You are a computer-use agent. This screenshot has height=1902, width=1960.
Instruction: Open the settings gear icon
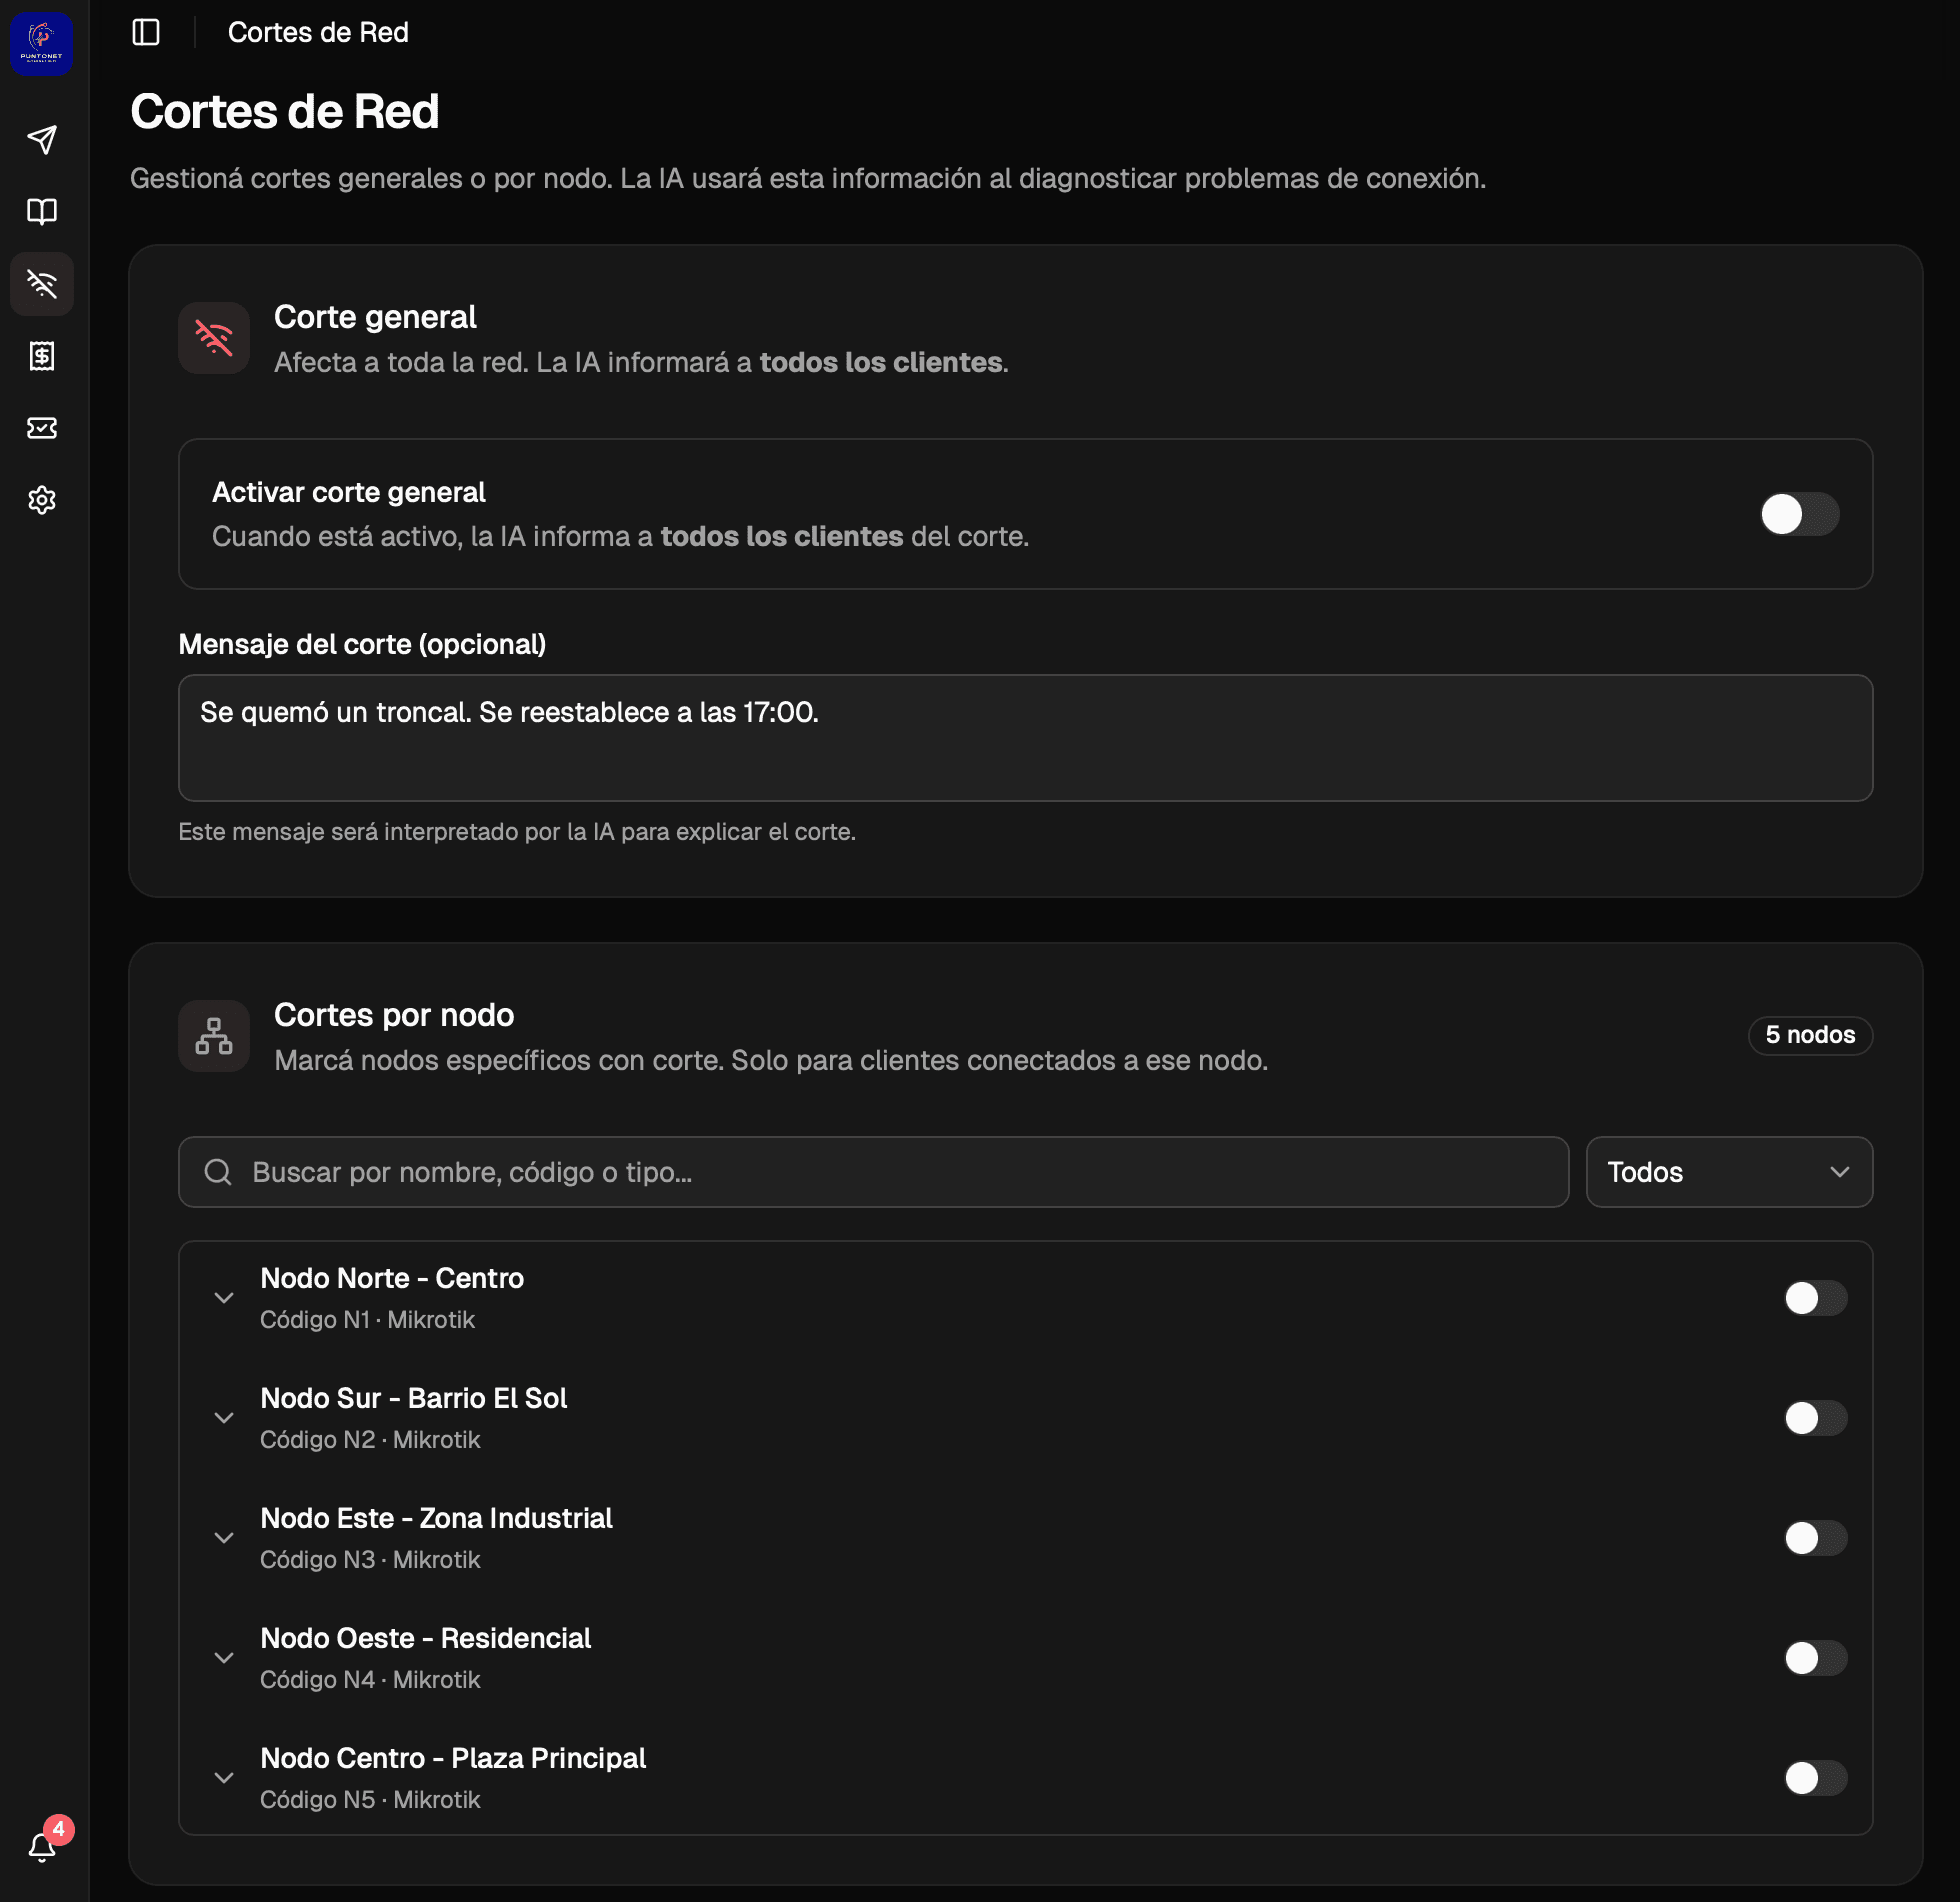click(x=41, y=500)
